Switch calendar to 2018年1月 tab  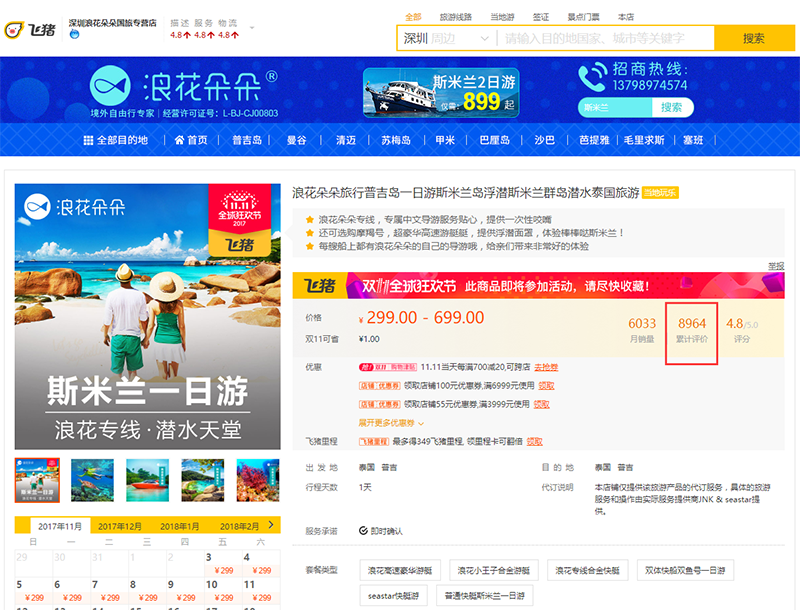180,526
